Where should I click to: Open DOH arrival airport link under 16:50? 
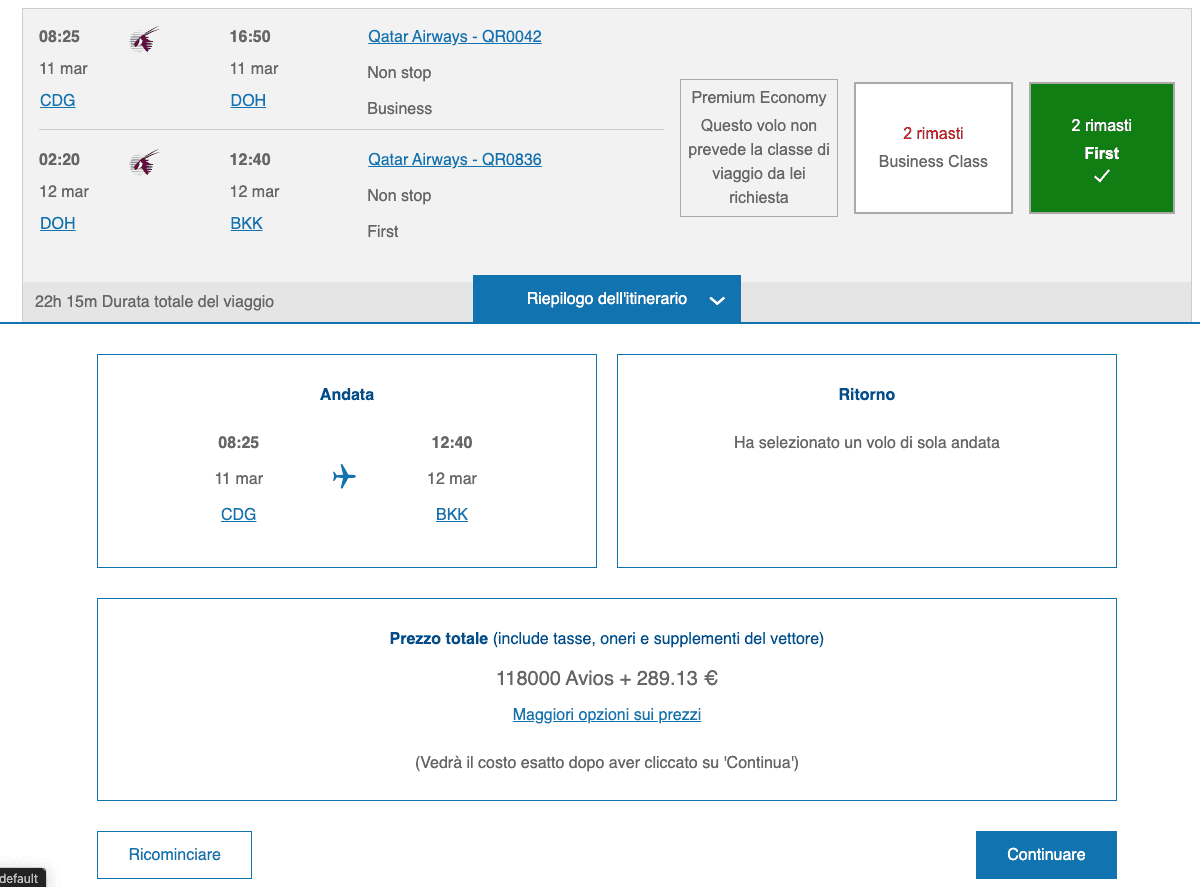(248, 100)
